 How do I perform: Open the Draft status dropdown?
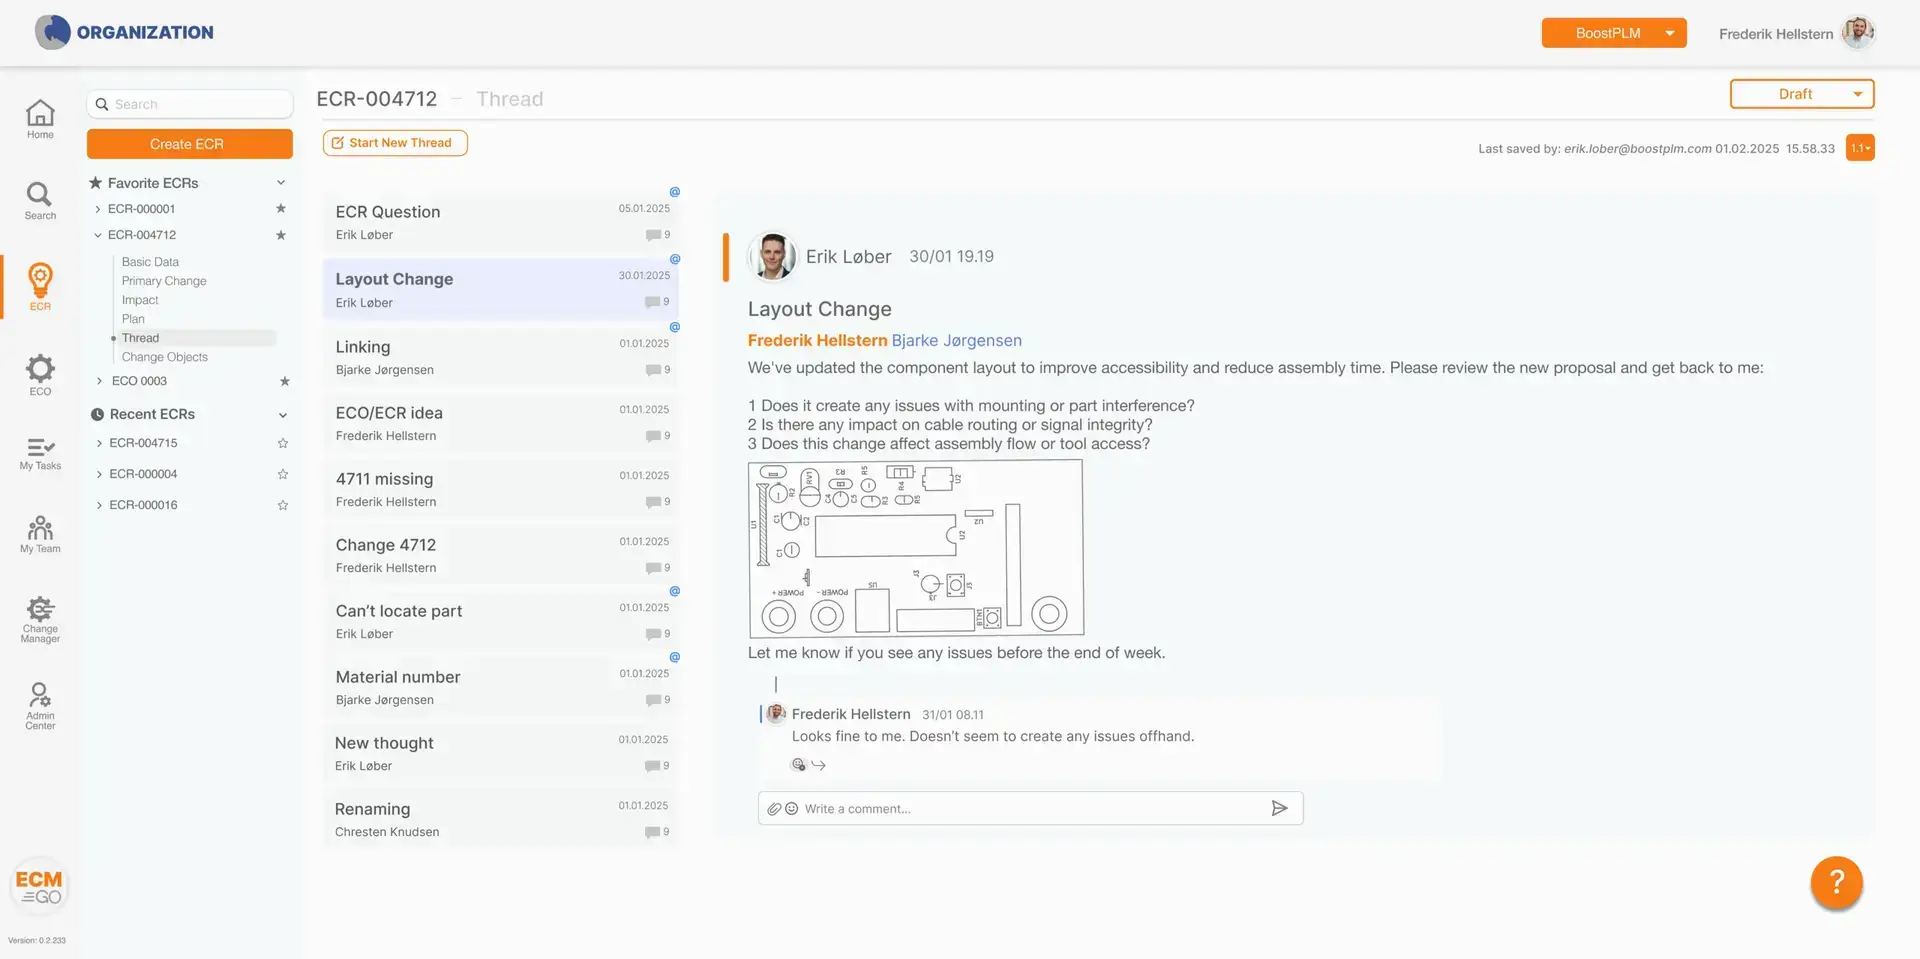coord(1802,94)
